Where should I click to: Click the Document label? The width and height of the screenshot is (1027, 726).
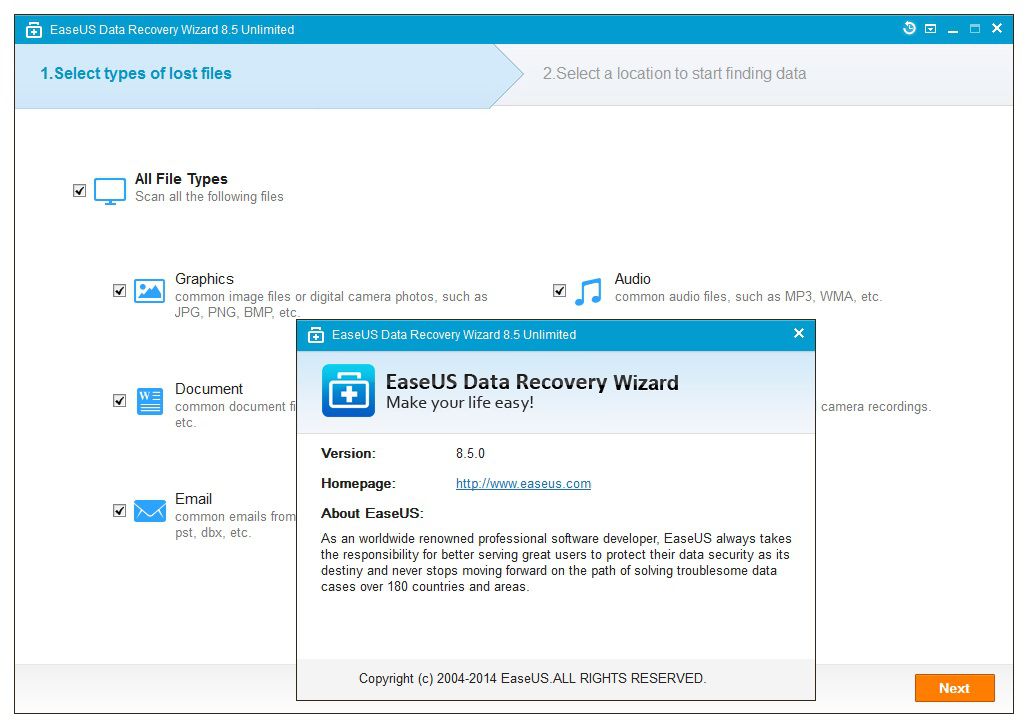click(209, 389)
